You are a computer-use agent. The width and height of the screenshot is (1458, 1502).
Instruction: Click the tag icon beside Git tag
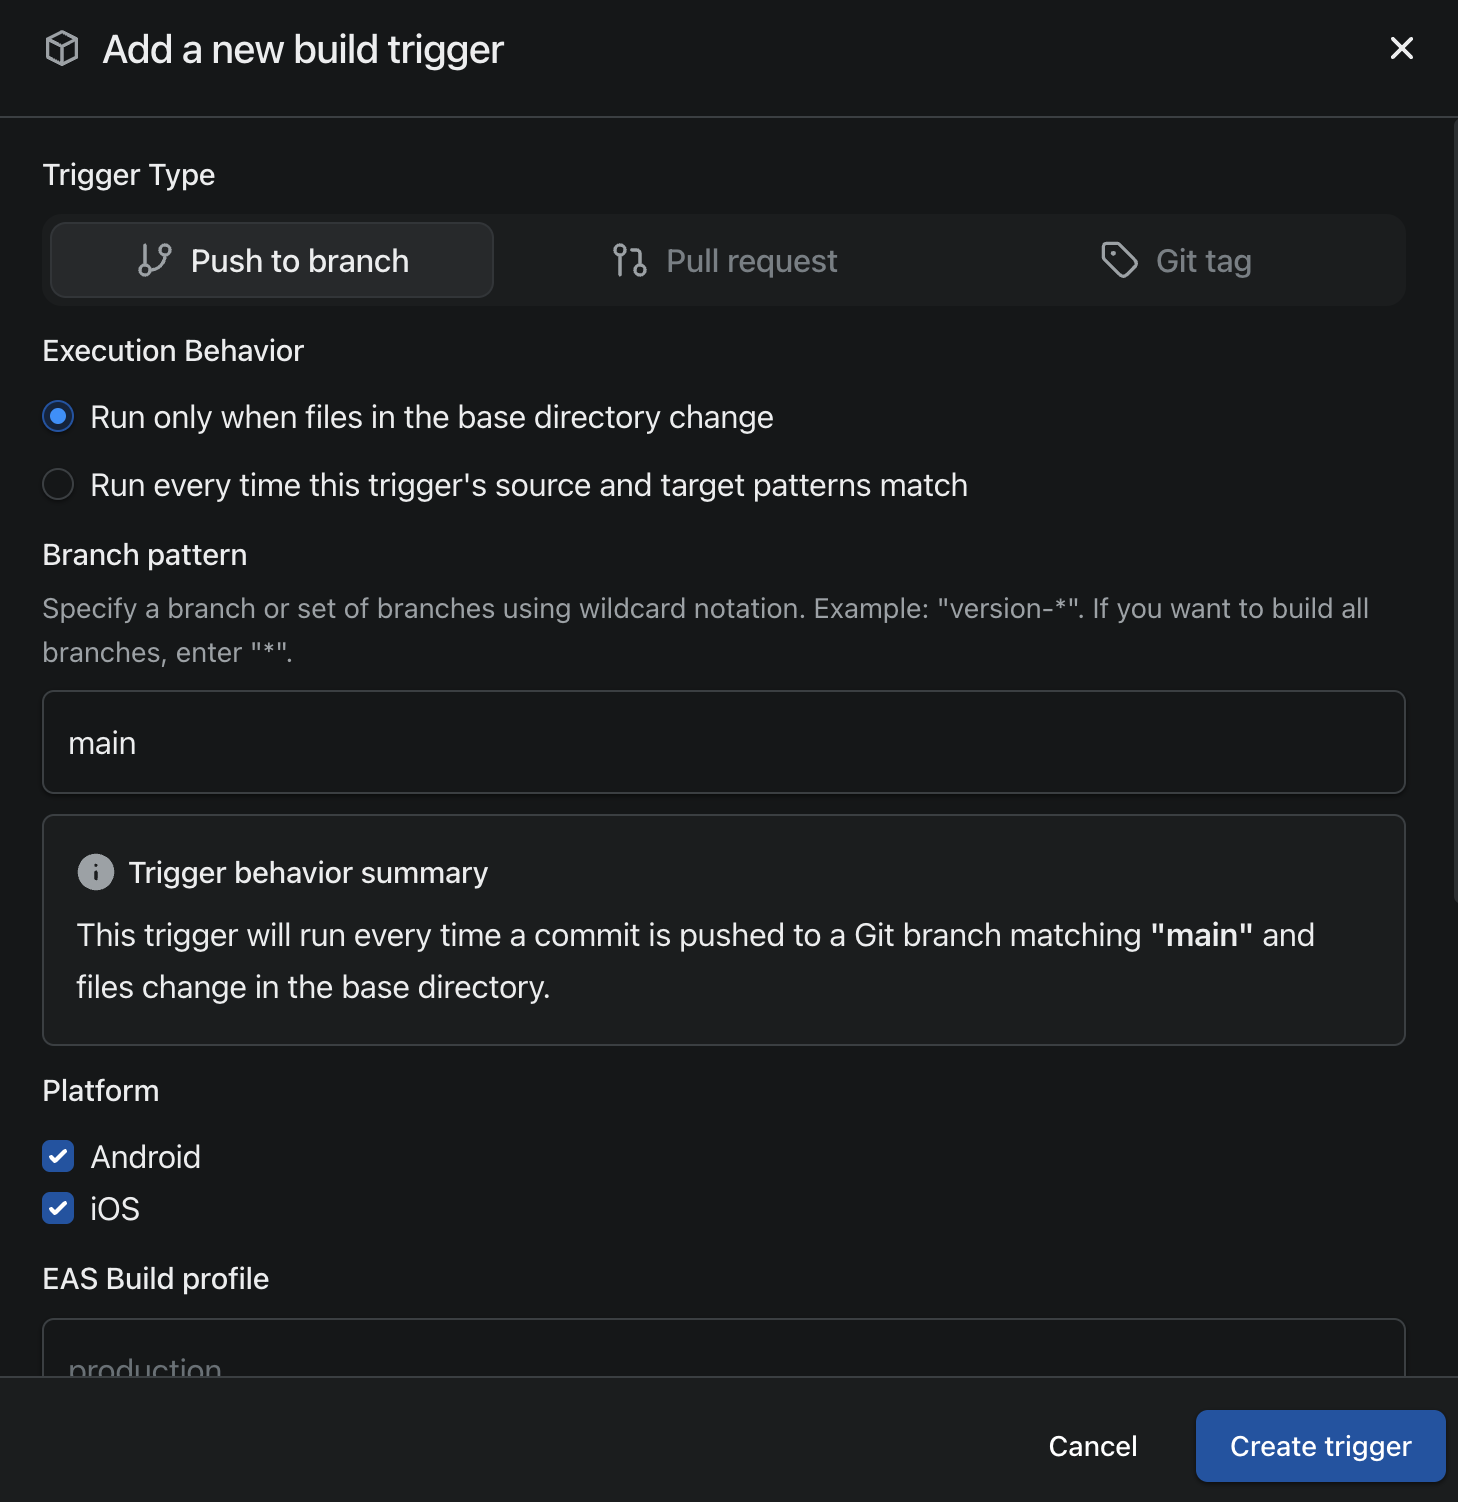point(1118,260)
